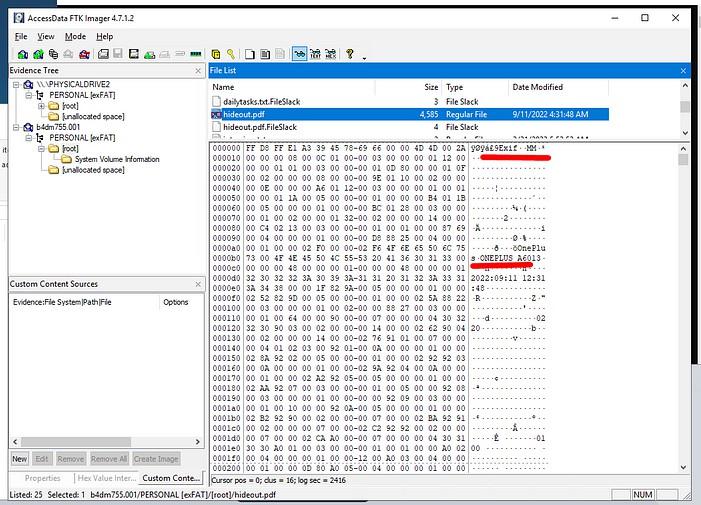
Task: Sort file list by Date Modified column
Action: (x=558, y=87)
